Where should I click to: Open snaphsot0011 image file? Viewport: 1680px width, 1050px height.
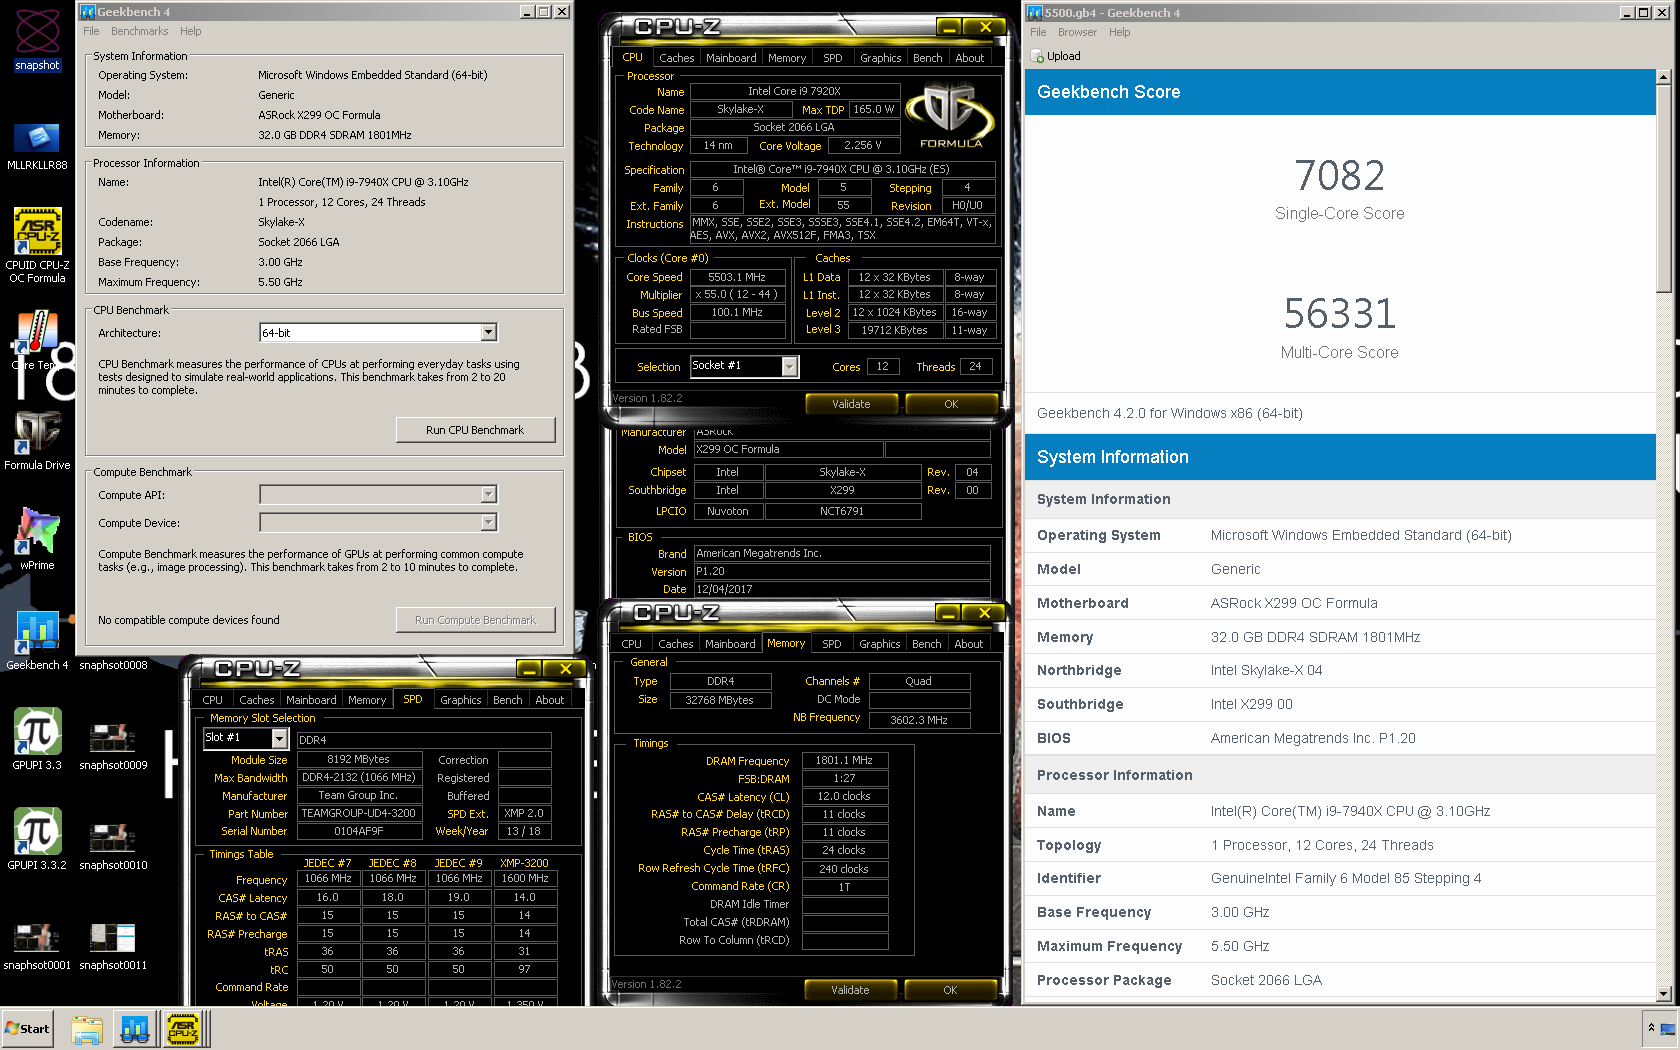[x=113, y=945]
